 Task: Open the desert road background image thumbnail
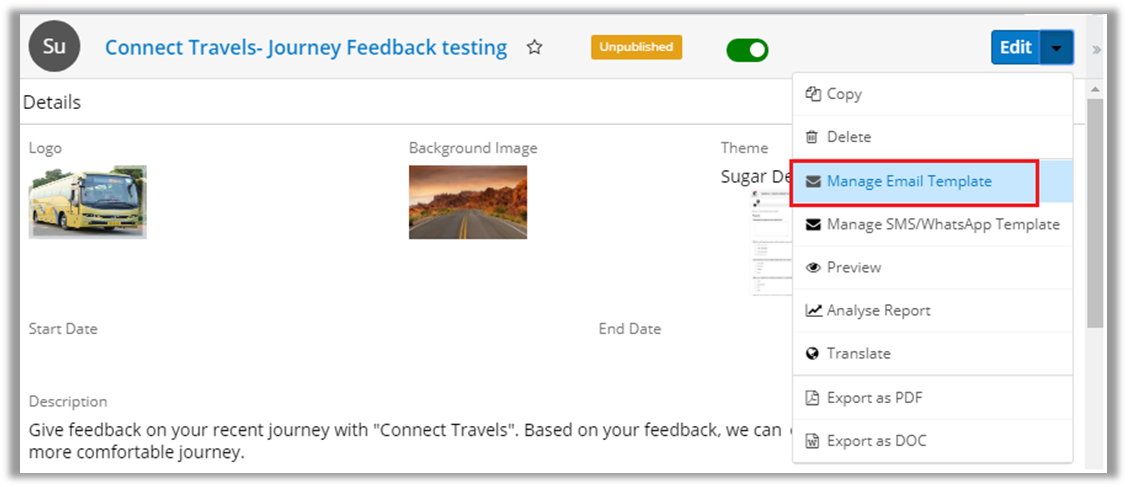[x=467, y=202]
